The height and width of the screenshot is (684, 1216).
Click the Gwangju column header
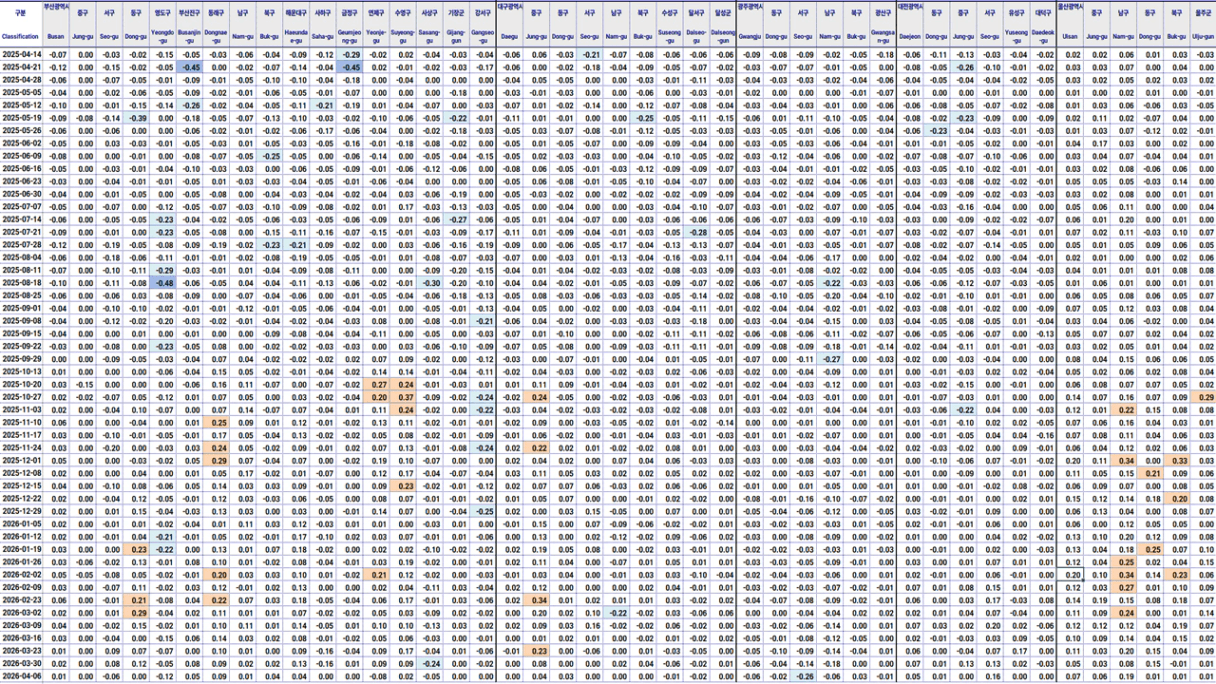point(749,36)
